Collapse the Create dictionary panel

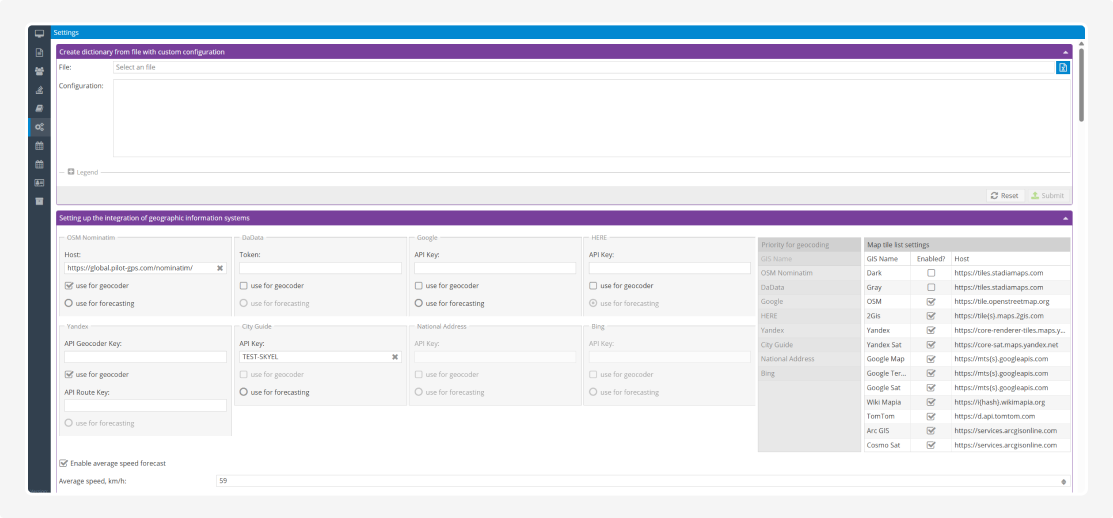pyautogui.click(x=1065, y=52)
